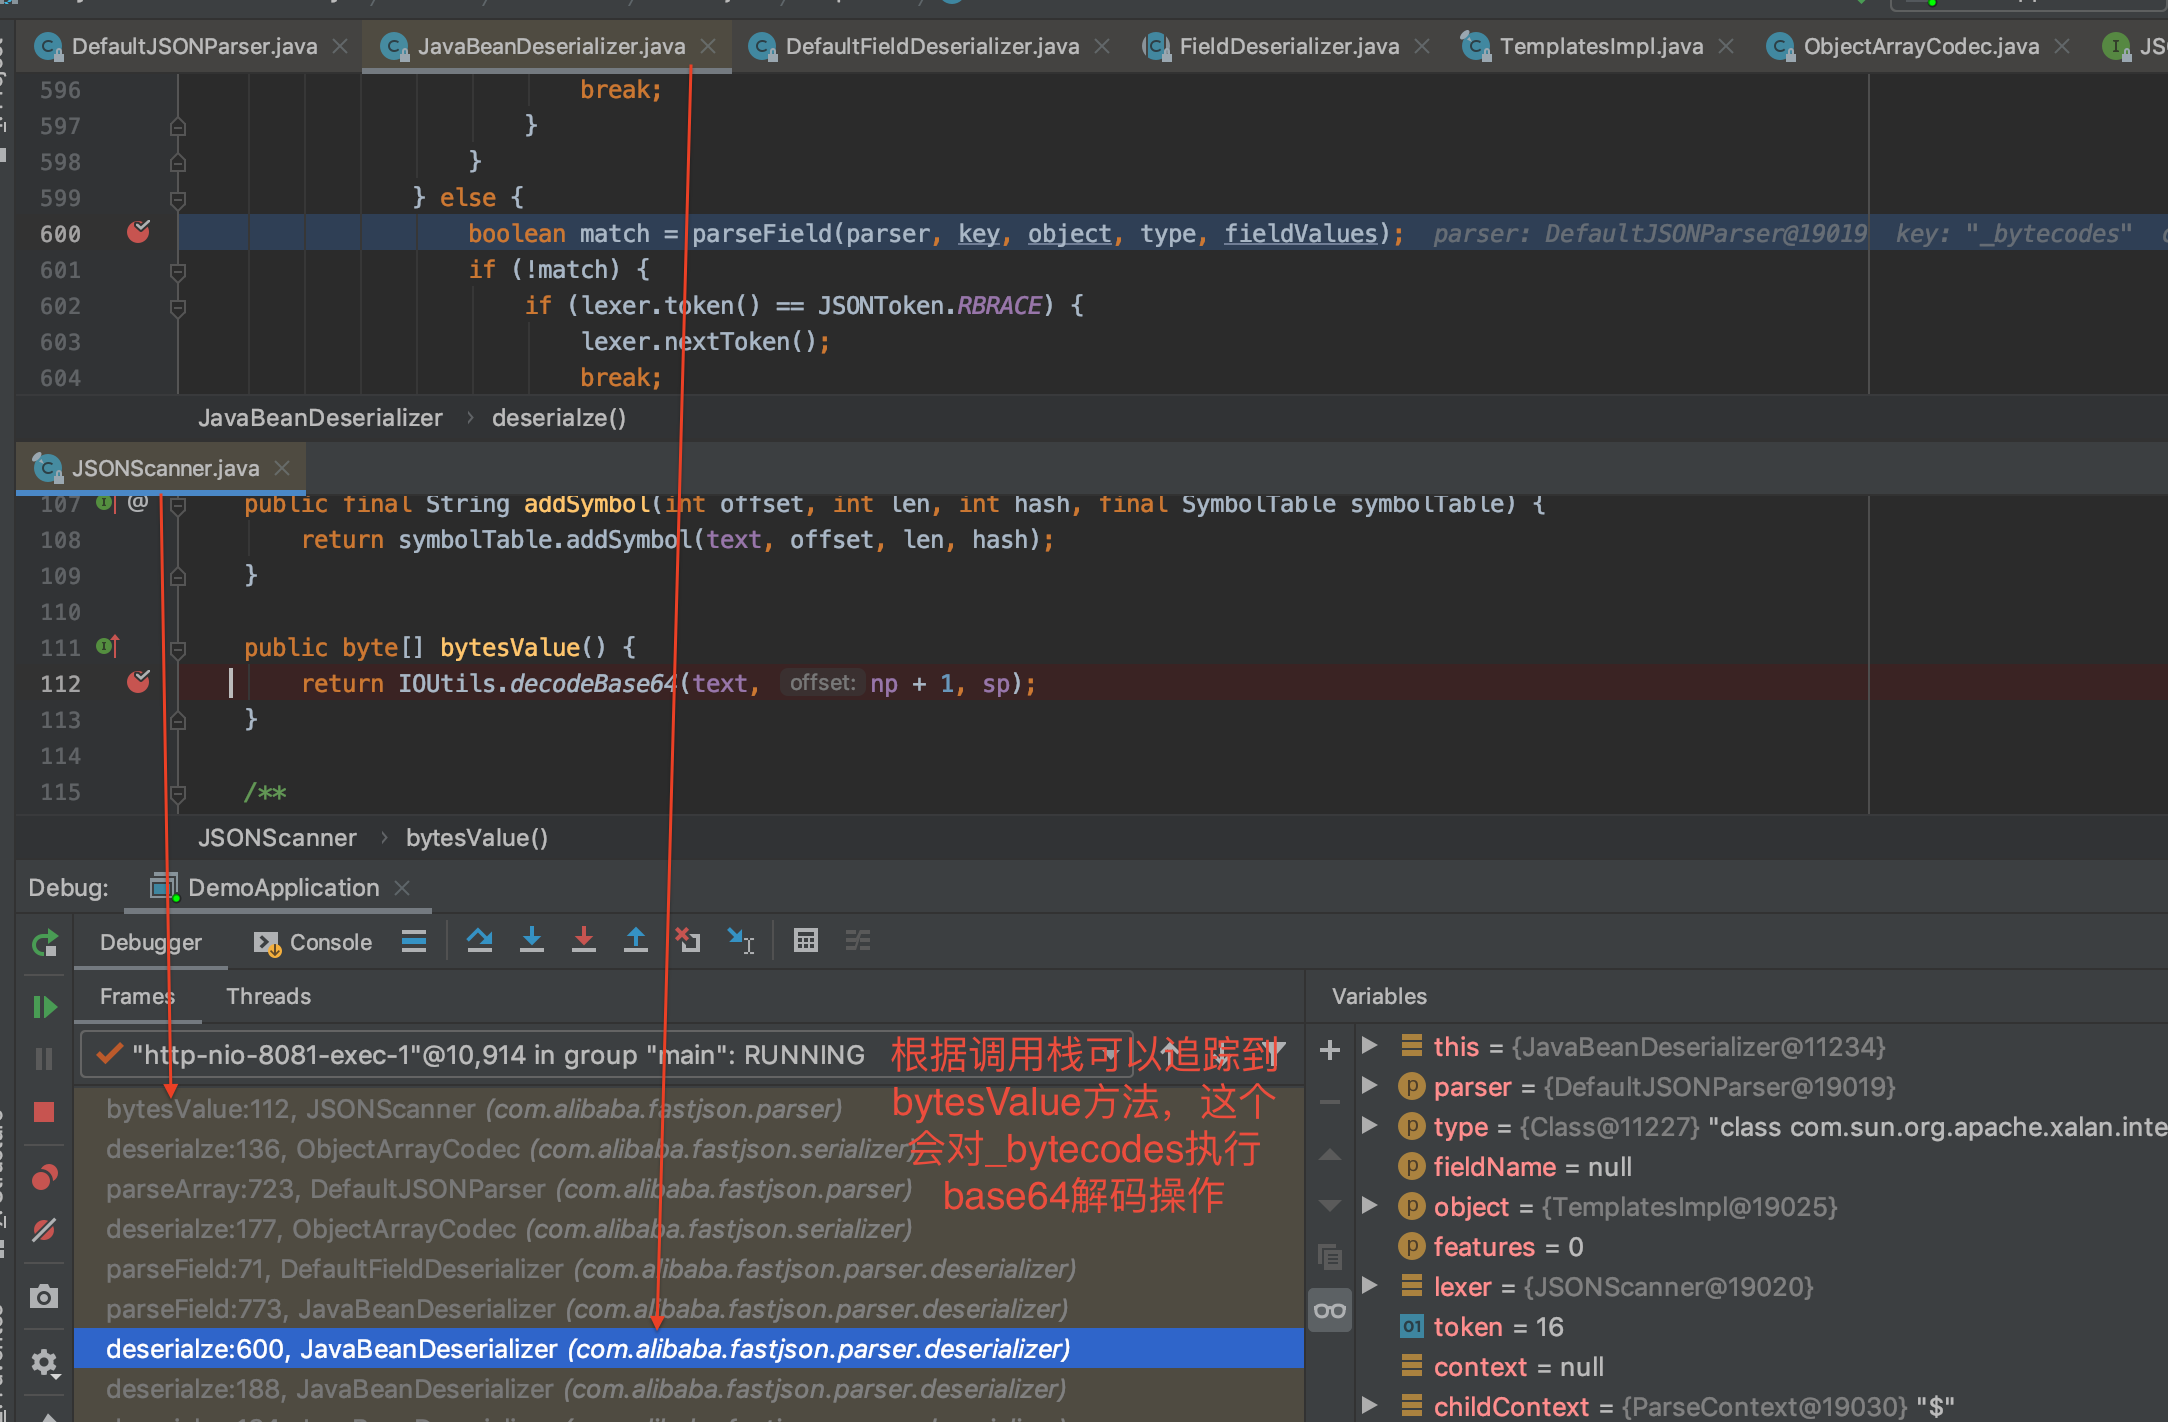Add a new watch with plus icon
The image size is (2168, 1422).
[x=1330, y=1050]
